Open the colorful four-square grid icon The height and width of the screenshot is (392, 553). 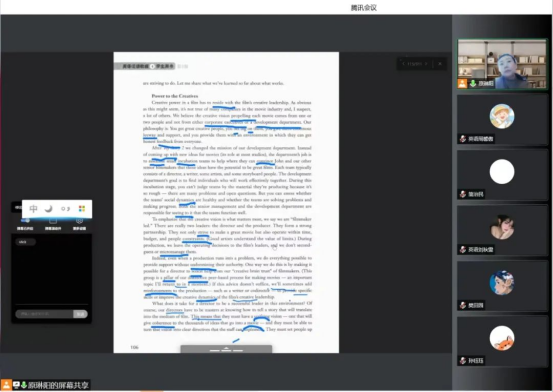pyautogui.click(x=82, y=209)
